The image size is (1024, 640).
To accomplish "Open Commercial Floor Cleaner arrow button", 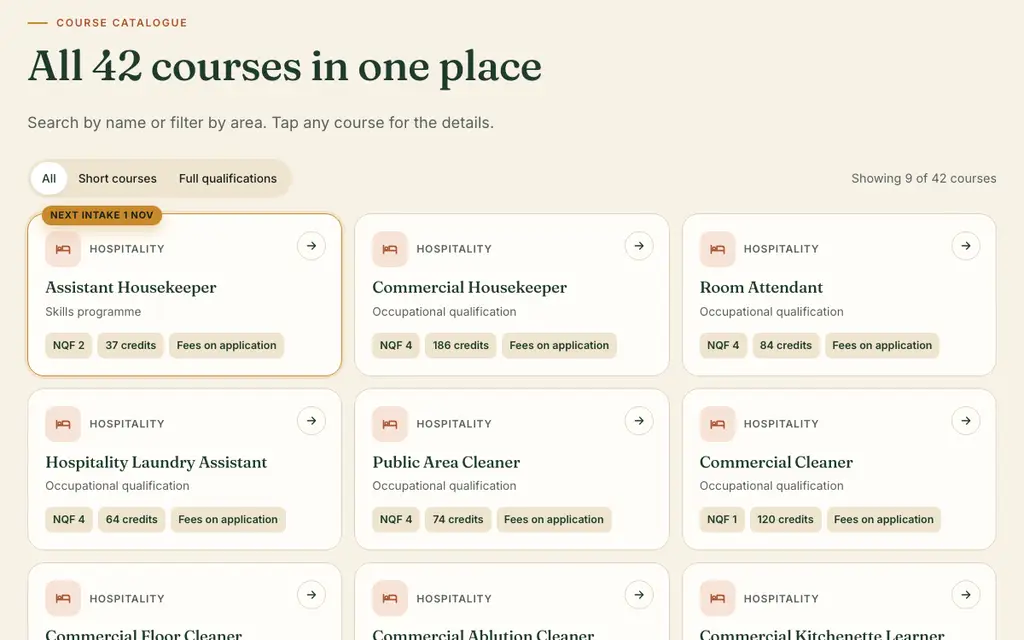I will [312, 595].
